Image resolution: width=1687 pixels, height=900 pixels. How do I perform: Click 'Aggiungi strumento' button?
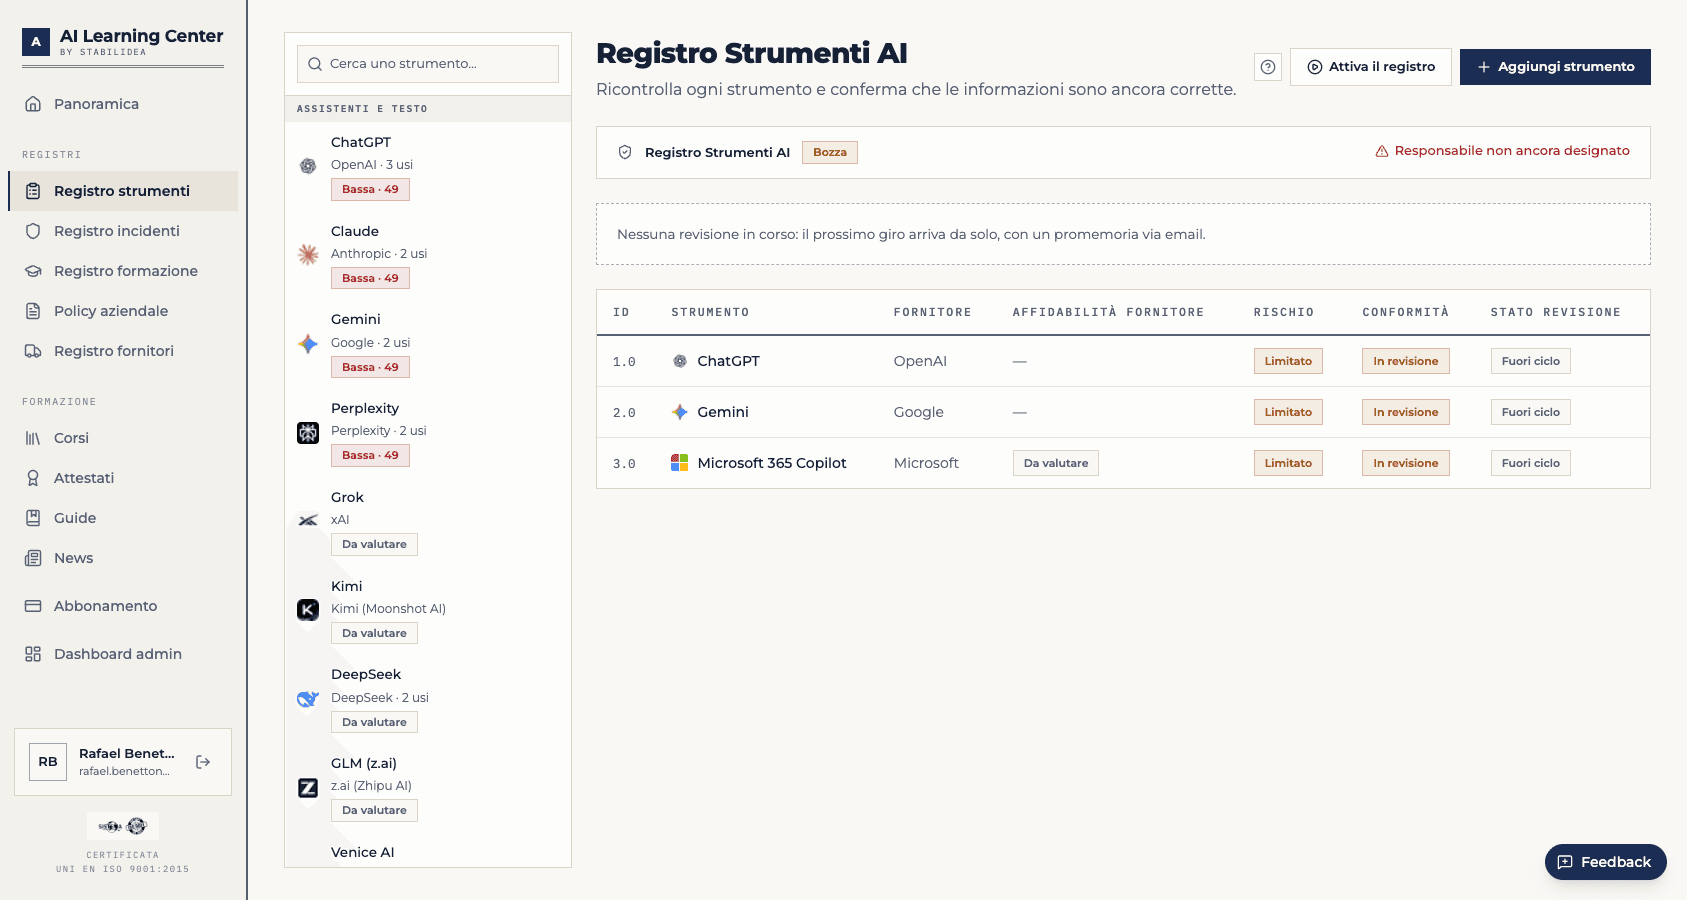(1555, 67)
